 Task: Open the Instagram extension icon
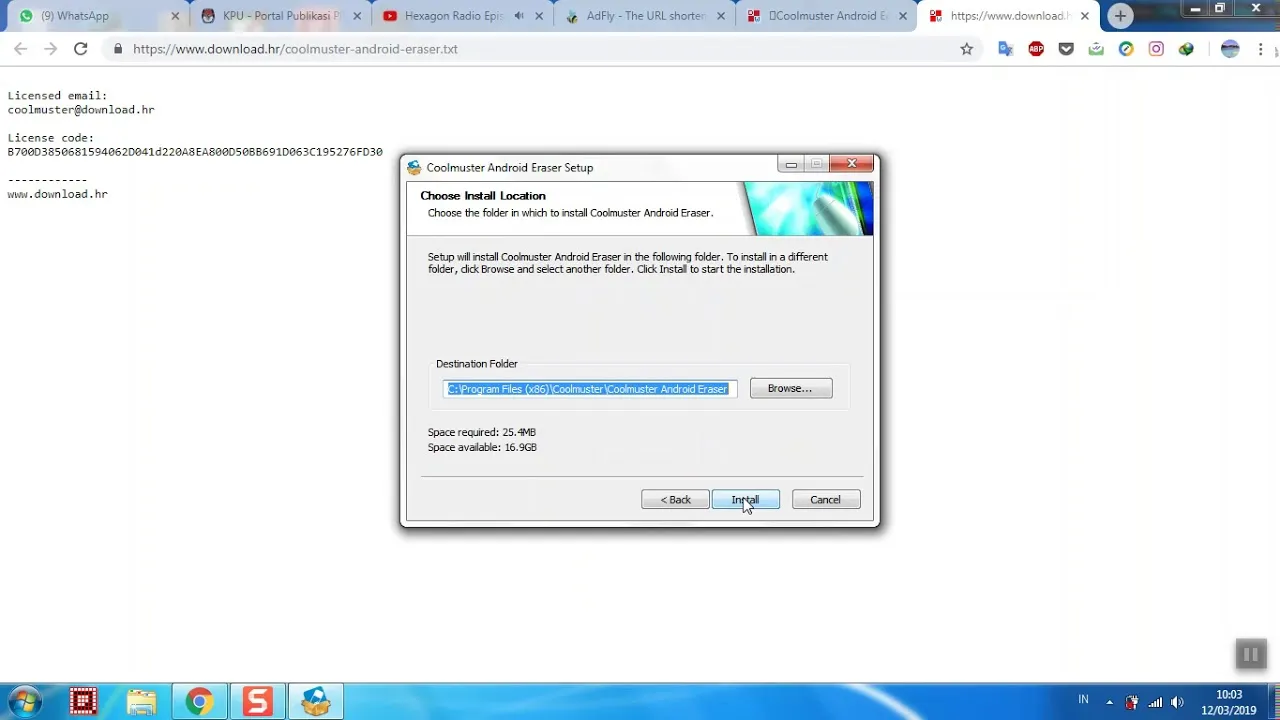pyautogui.click(x=1156, y=49)
